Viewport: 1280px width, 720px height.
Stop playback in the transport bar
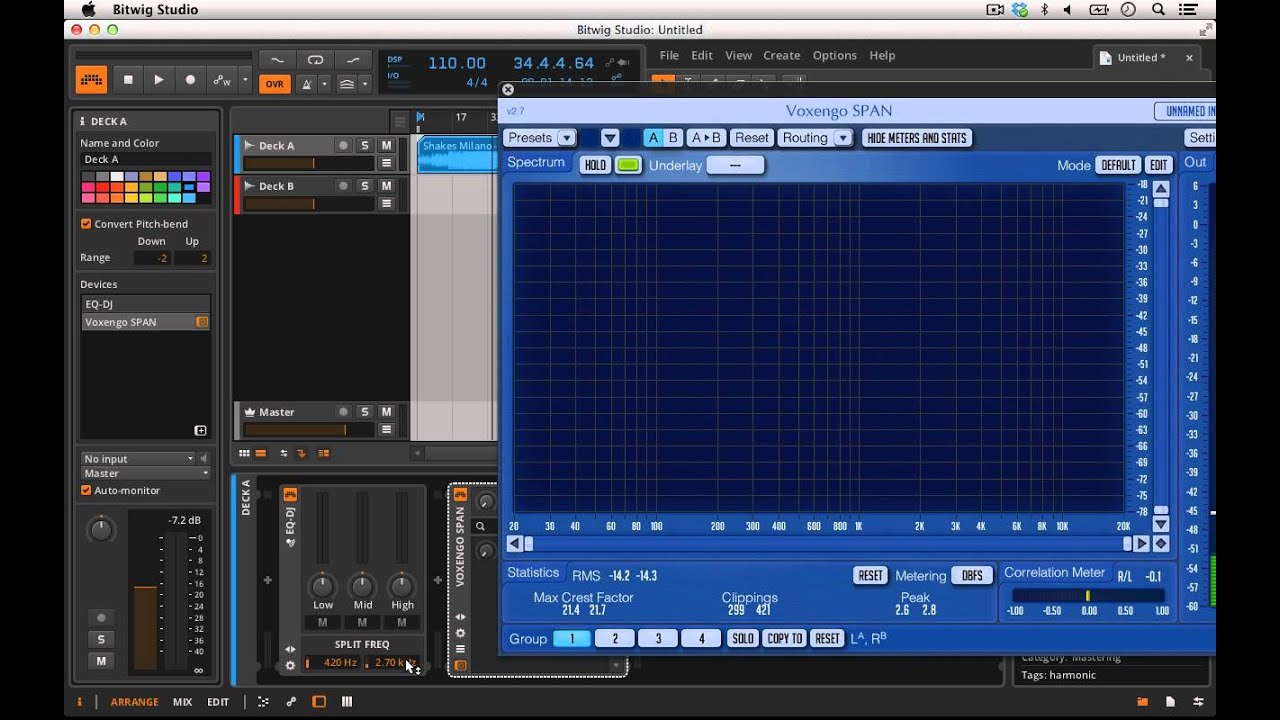coord(128,80)
